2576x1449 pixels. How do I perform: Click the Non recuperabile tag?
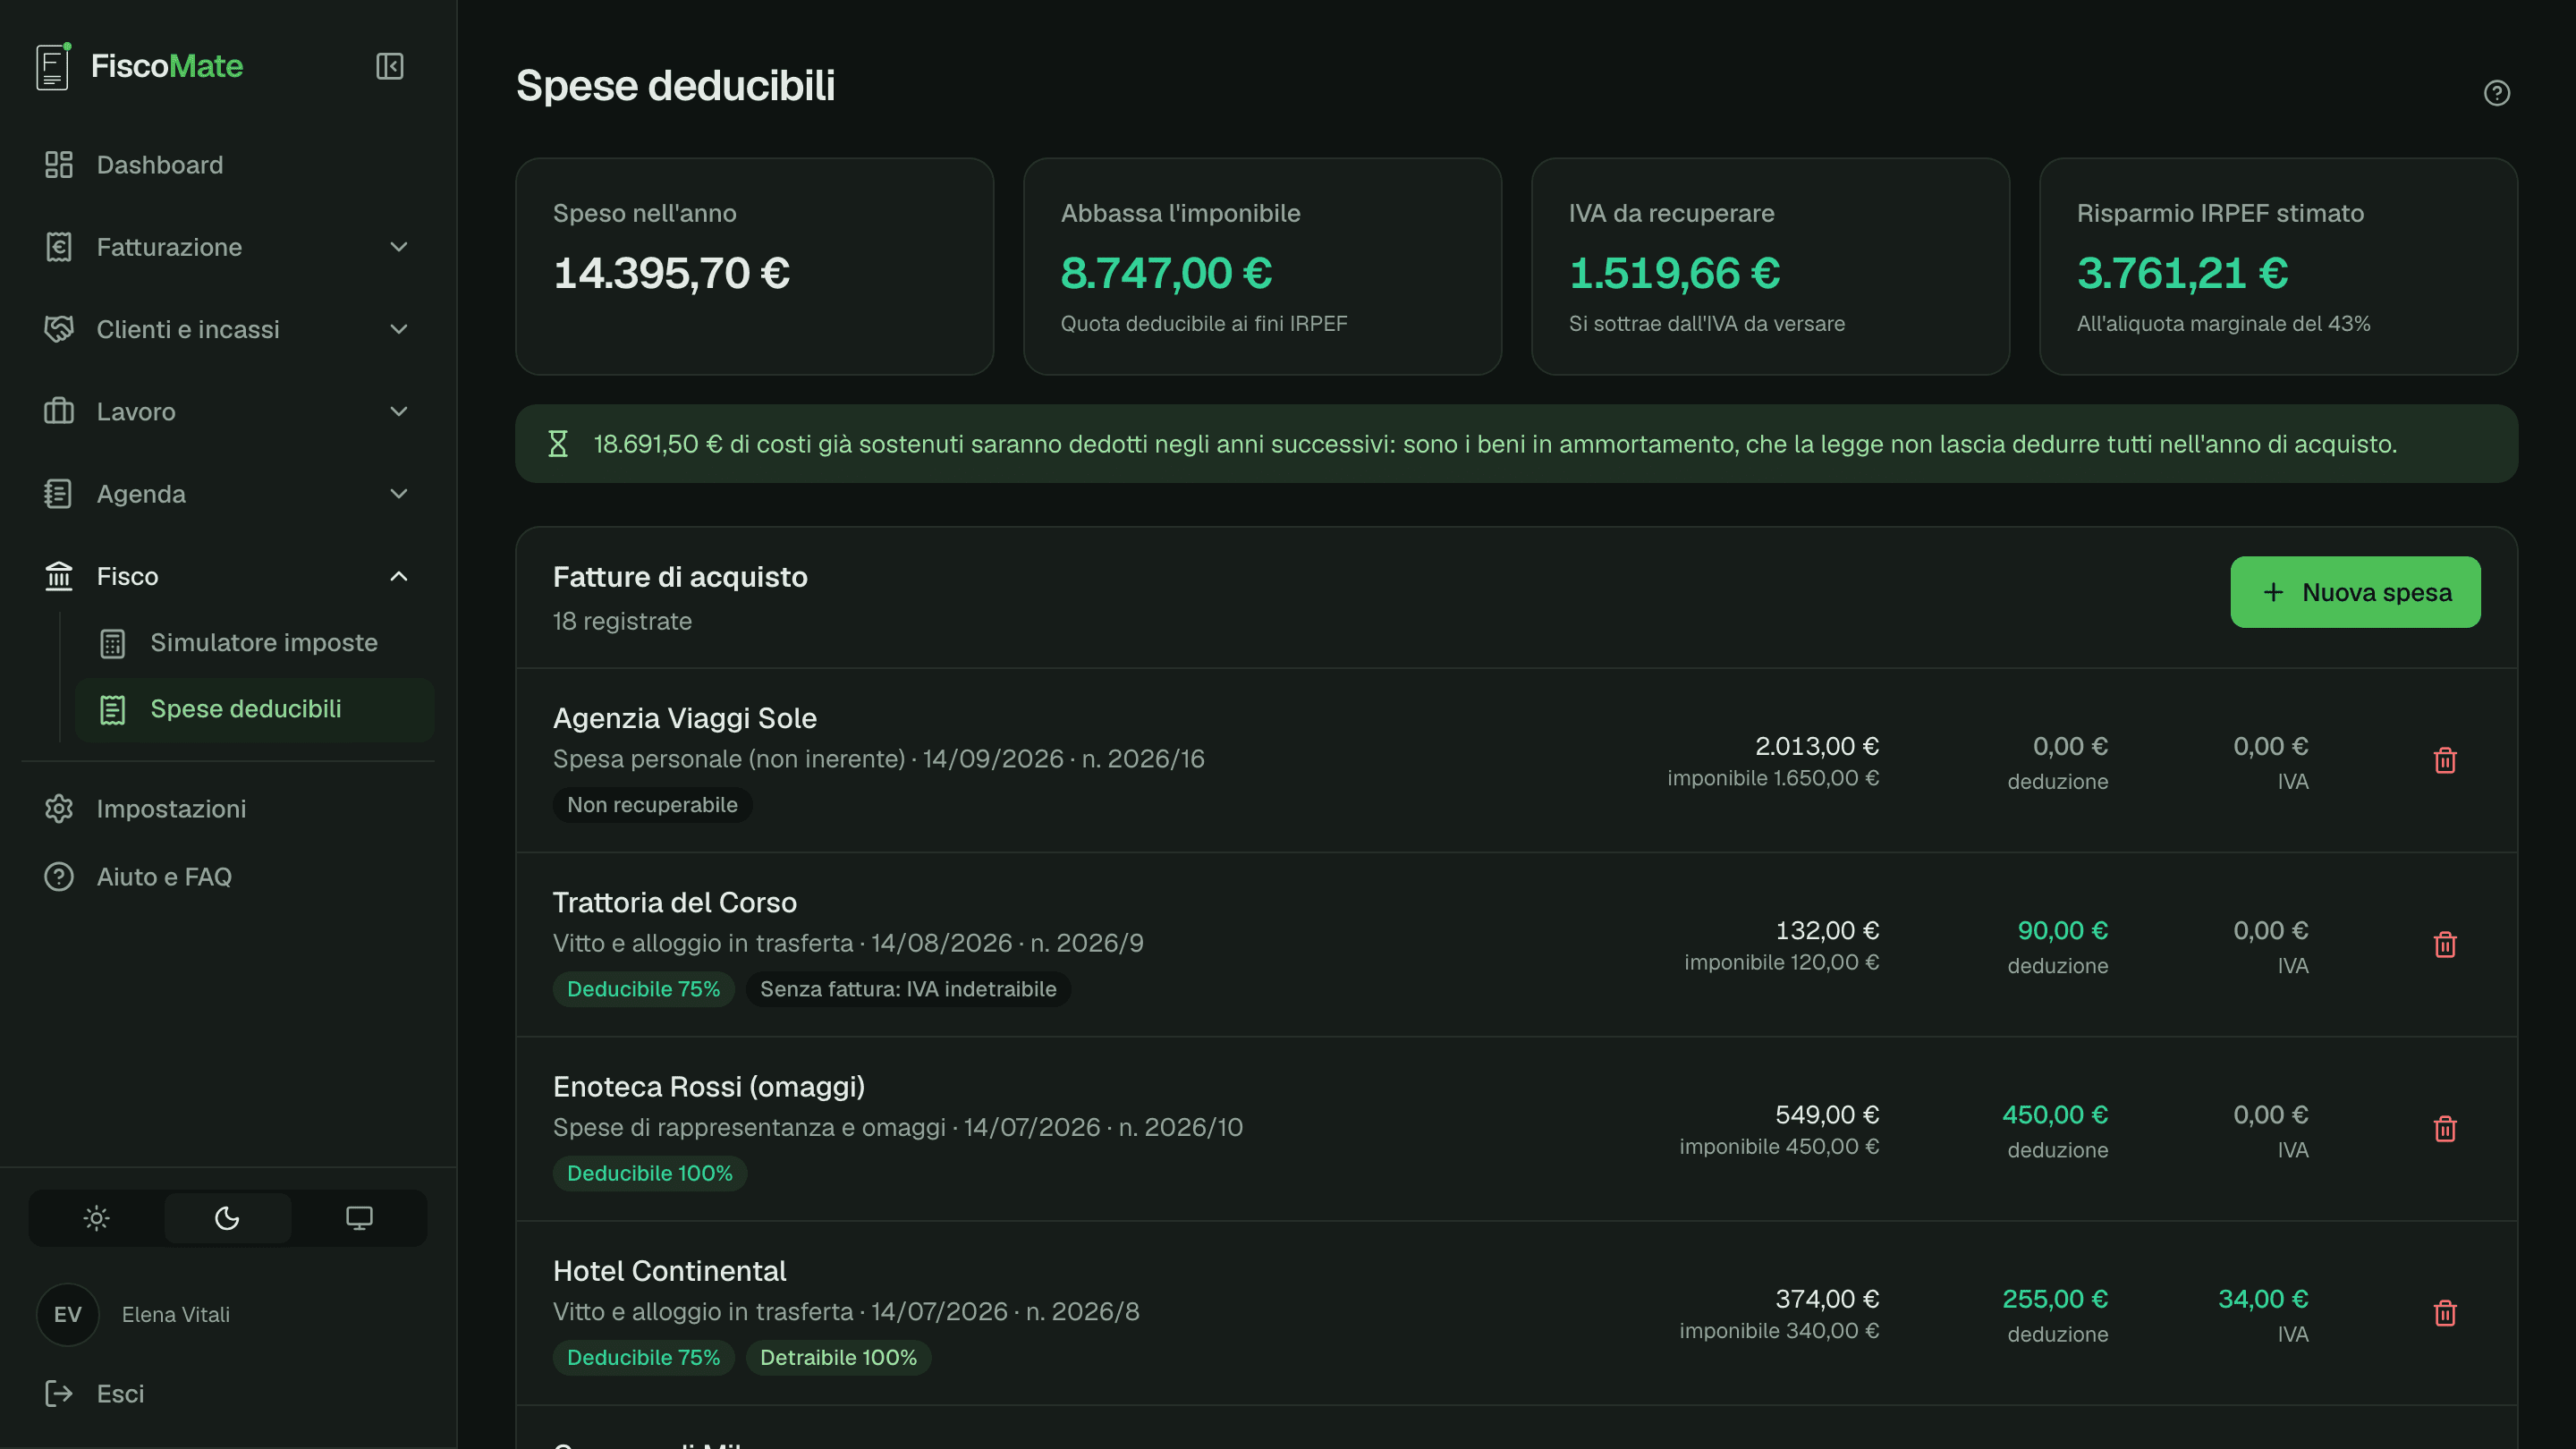652,805
